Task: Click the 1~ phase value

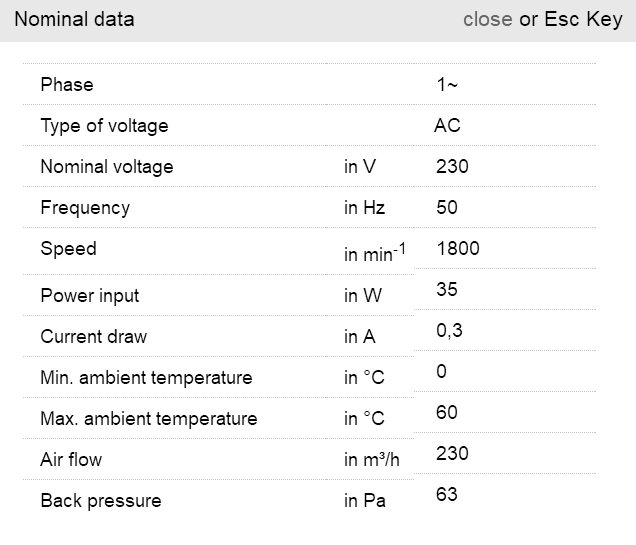Action: point(447,85)
